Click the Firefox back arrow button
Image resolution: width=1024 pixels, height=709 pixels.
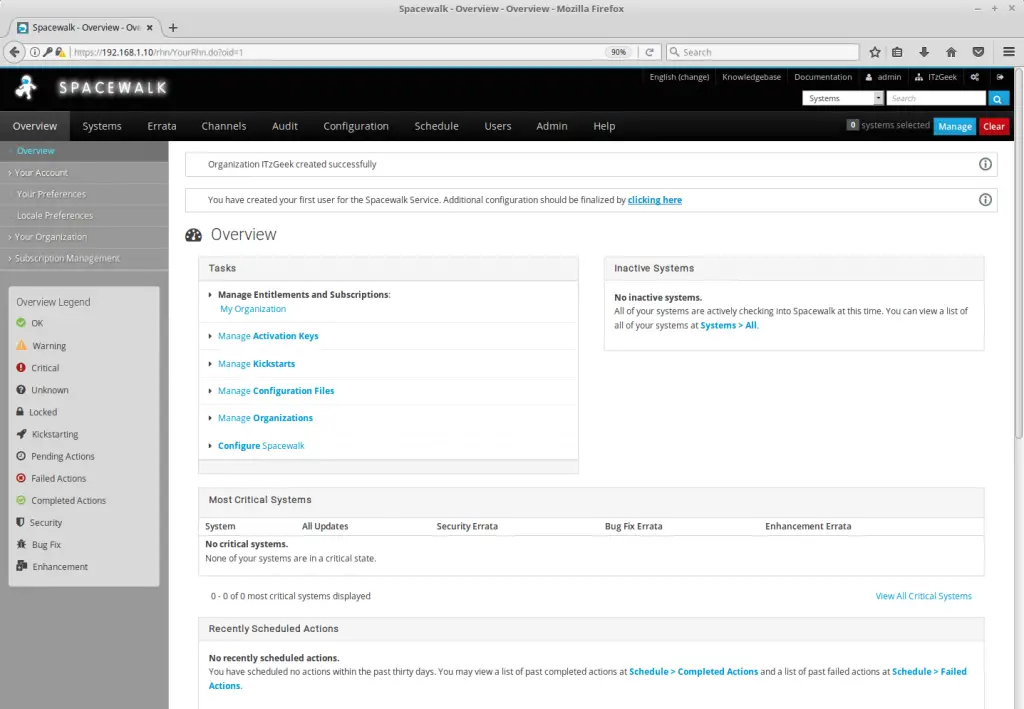(14, 52)
